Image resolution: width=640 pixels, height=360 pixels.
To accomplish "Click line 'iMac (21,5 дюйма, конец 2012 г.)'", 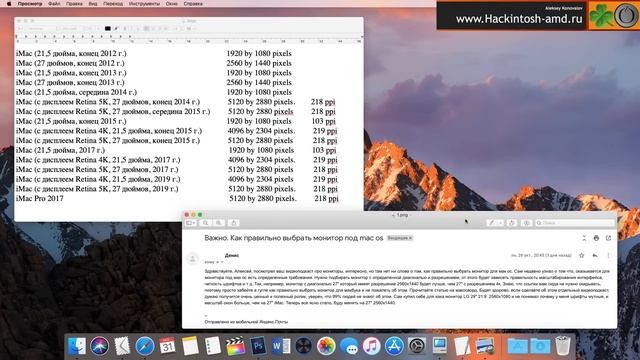I will pos(71,53).
